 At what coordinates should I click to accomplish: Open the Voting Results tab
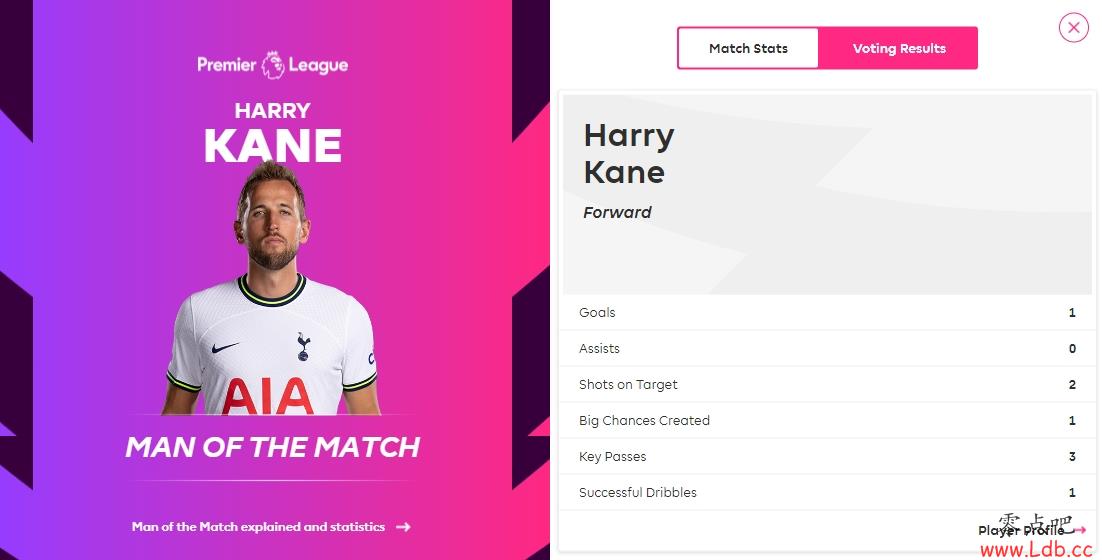pos(899,48)
